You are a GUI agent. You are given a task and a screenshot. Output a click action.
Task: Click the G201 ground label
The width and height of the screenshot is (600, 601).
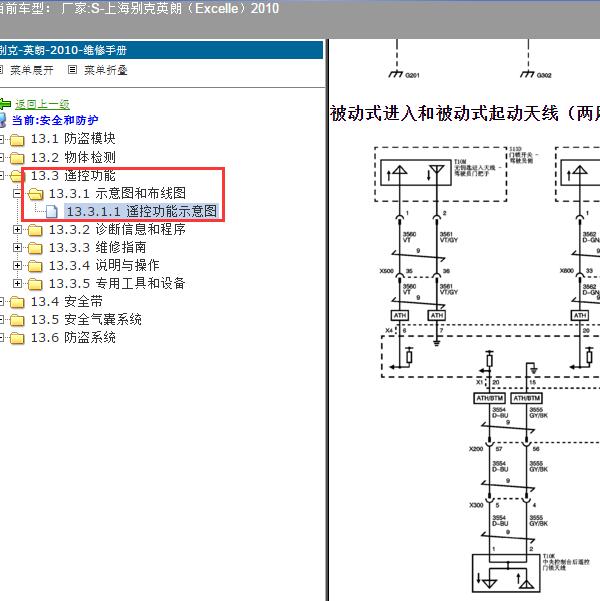(x=412, y=76)
